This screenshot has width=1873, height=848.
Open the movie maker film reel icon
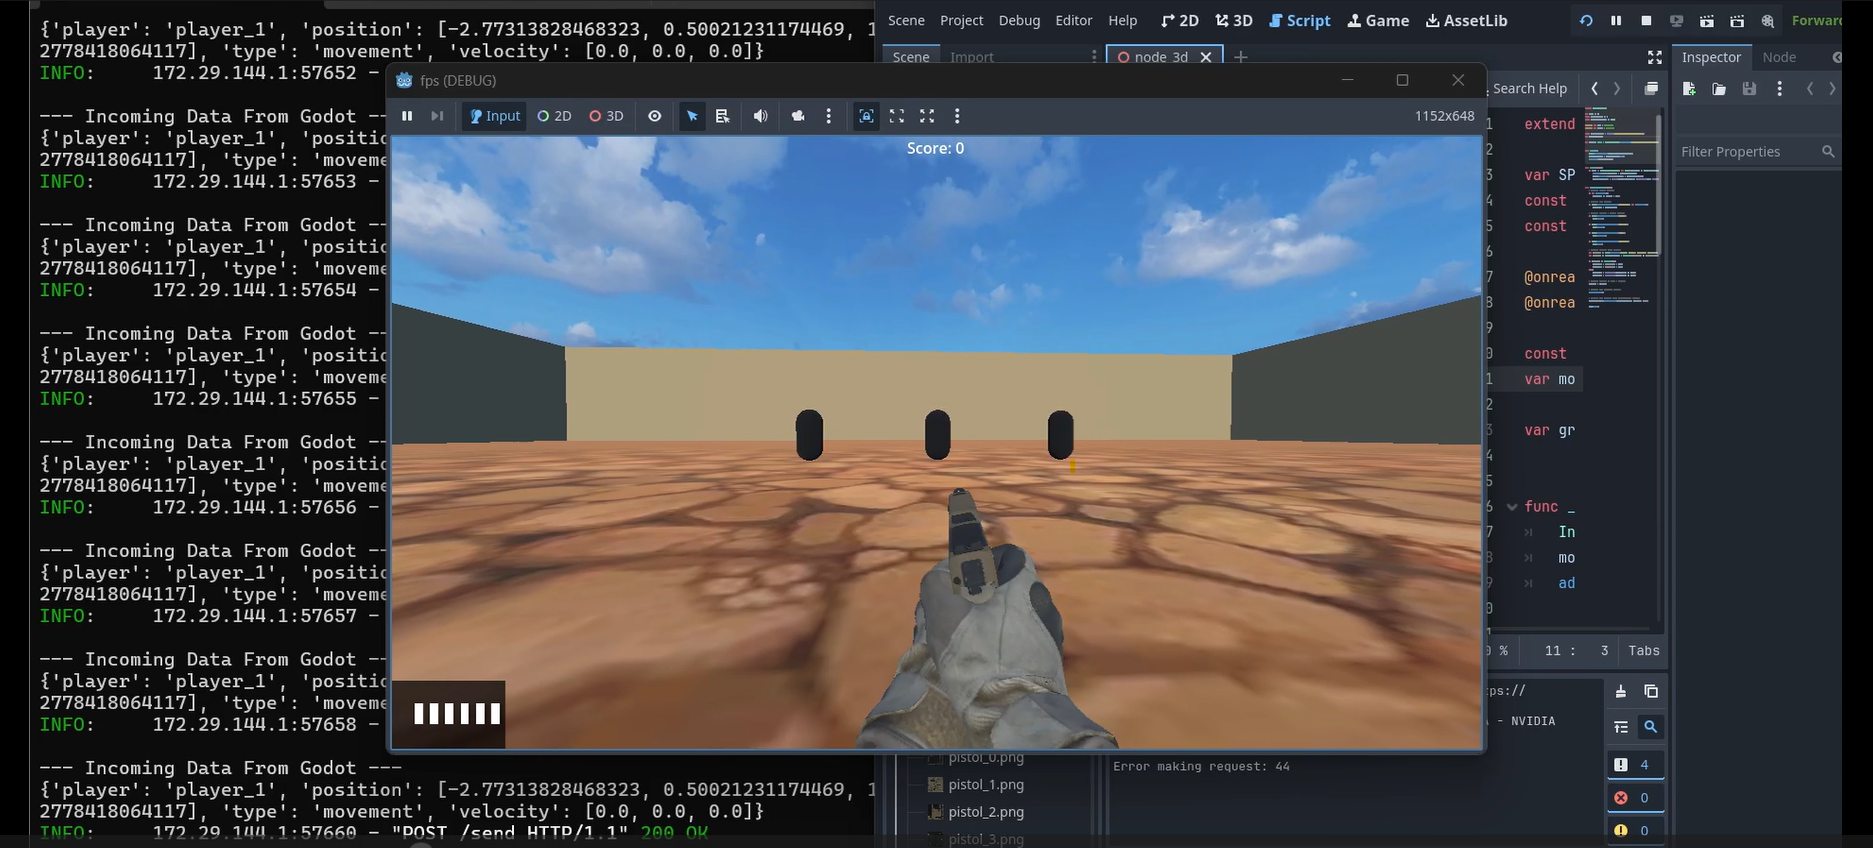[1768, 20]
